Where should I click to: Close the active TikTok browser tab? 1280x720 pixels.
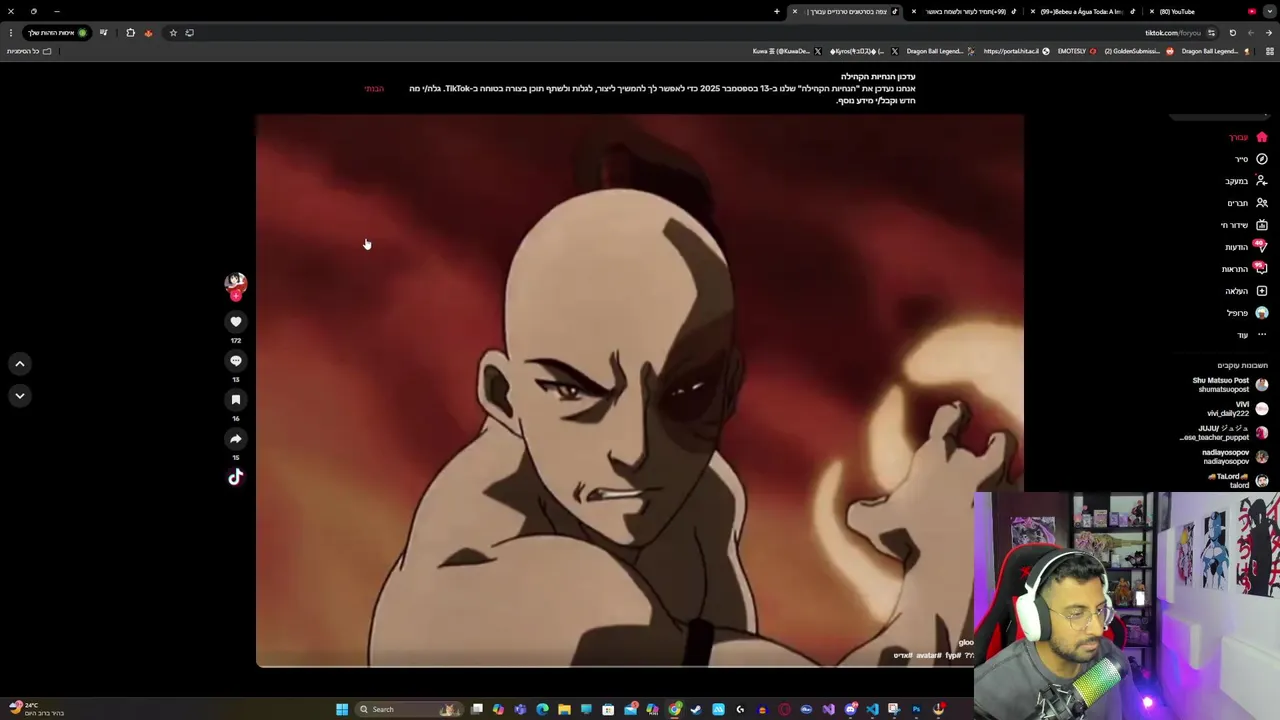coord(795,11)
